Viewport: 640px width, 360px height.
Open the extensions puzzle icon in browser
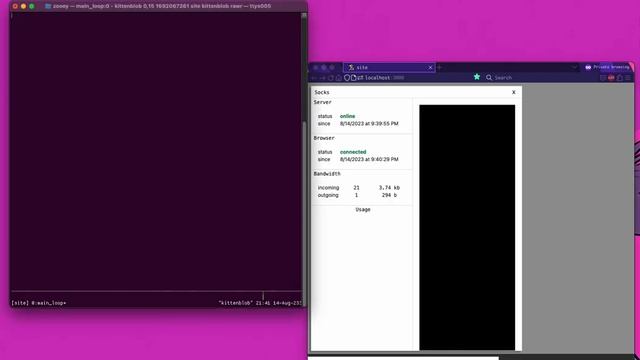[620, 78]
